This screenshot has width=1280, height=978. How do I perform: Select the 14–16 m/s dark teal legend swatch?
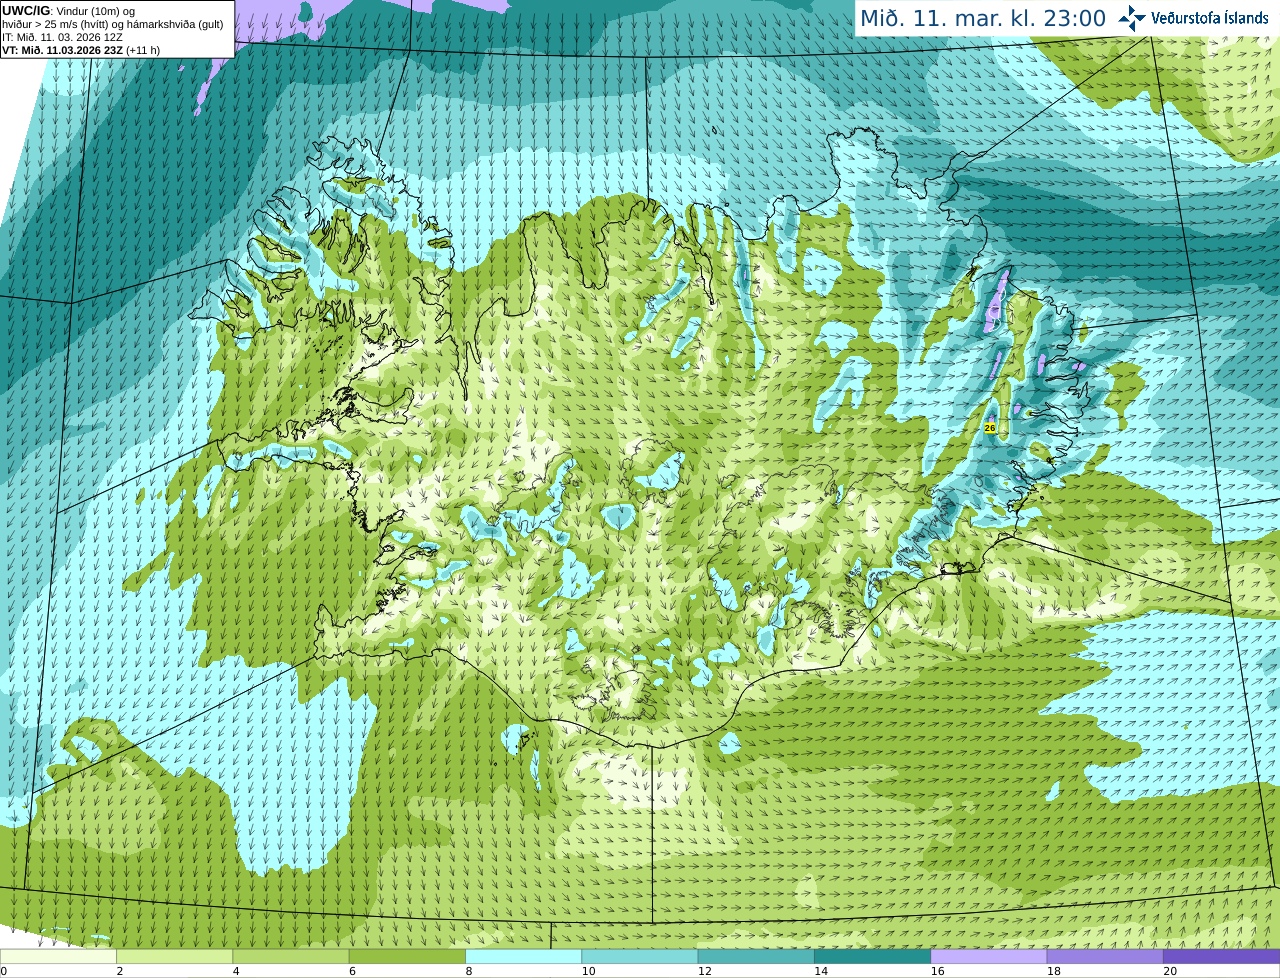(872, 957)
